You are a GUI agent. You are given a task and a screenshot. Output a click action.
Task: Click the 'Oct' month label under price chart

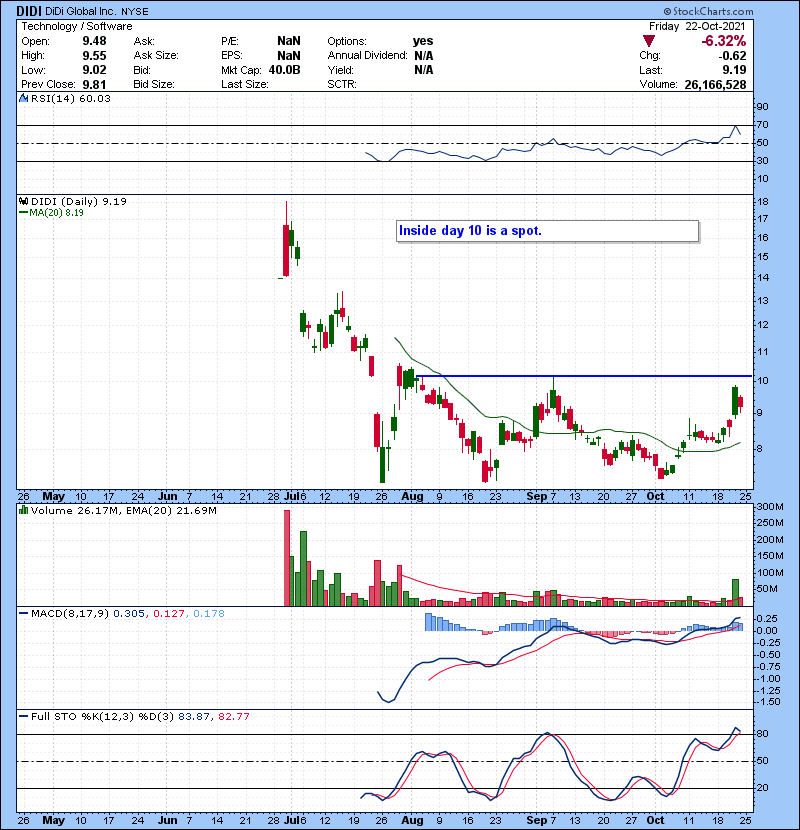[655, 497]
